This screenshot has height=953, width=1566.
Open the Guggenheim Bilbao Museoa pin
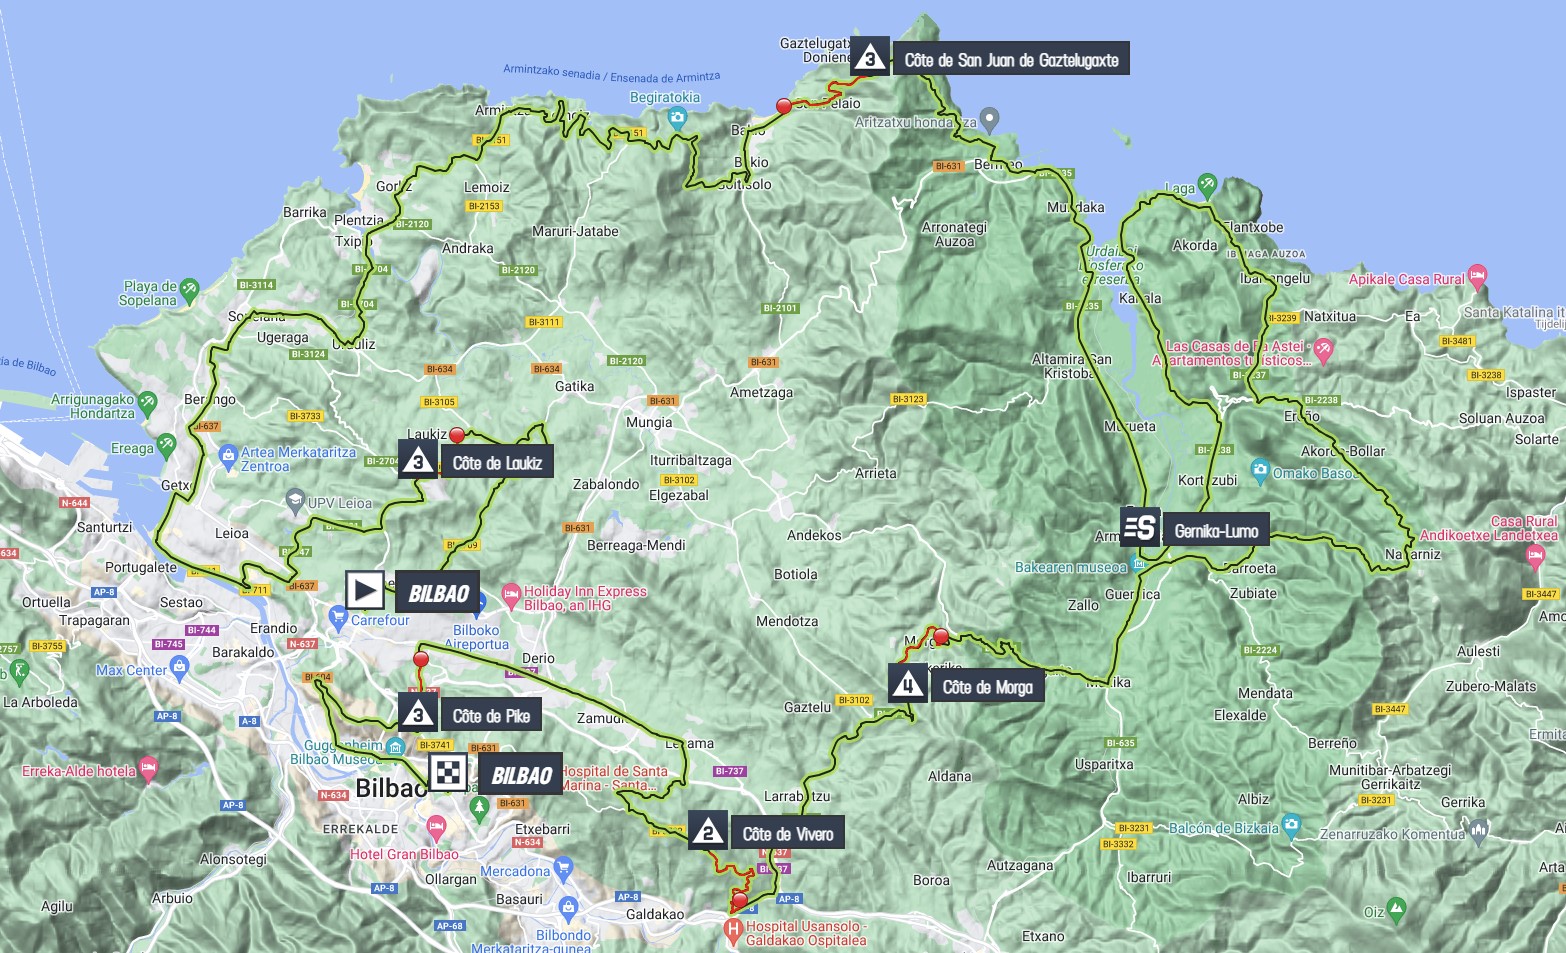click(395, 748)
